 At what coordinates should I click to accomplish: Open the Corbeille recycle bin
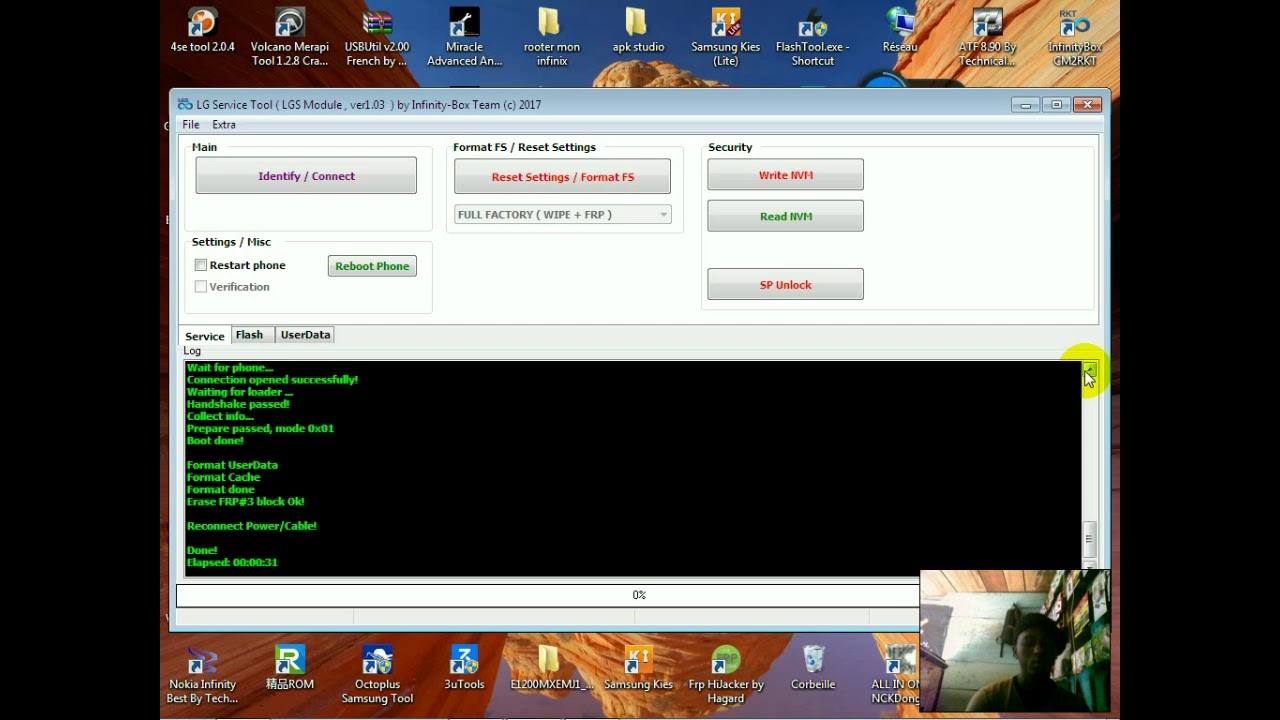(x=812, y=669)
